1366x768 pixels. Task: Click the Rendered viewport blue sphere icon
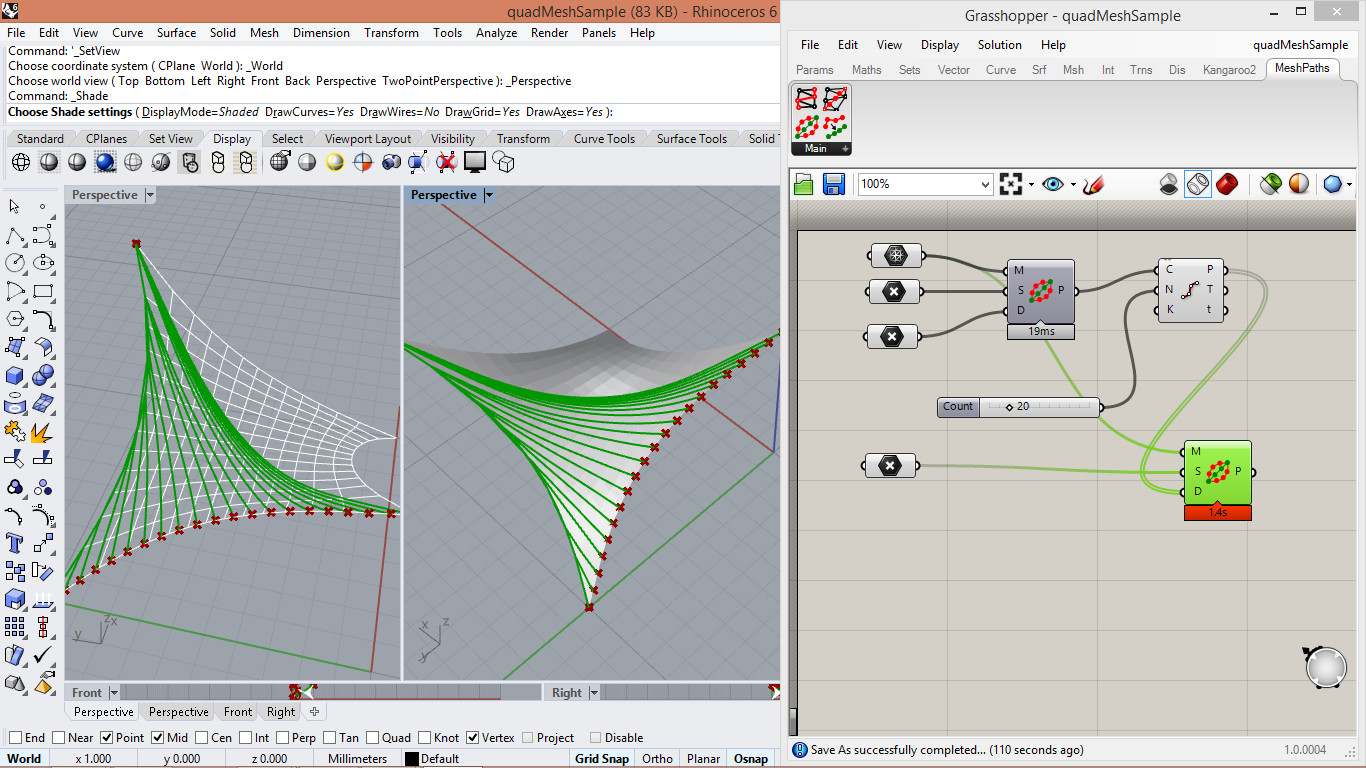[105, 162]
